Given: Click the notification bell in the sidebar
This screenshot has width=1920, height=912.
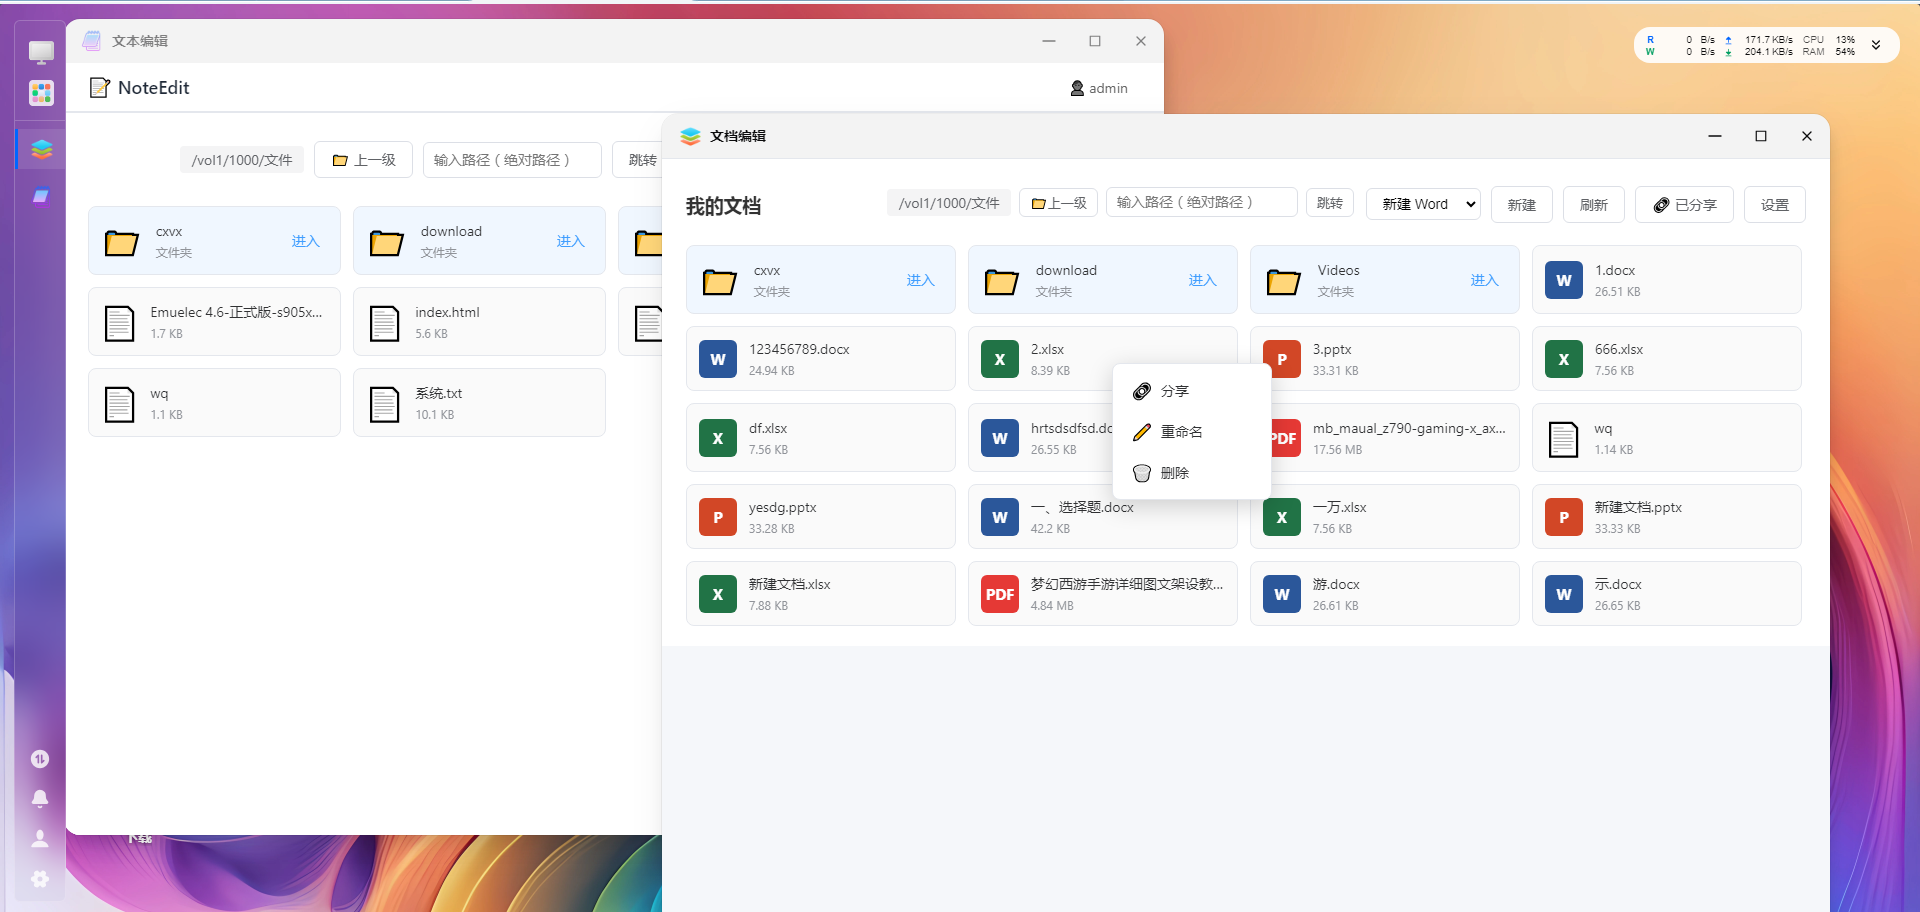Looking at the screenshot, I should tap(40, 798).
